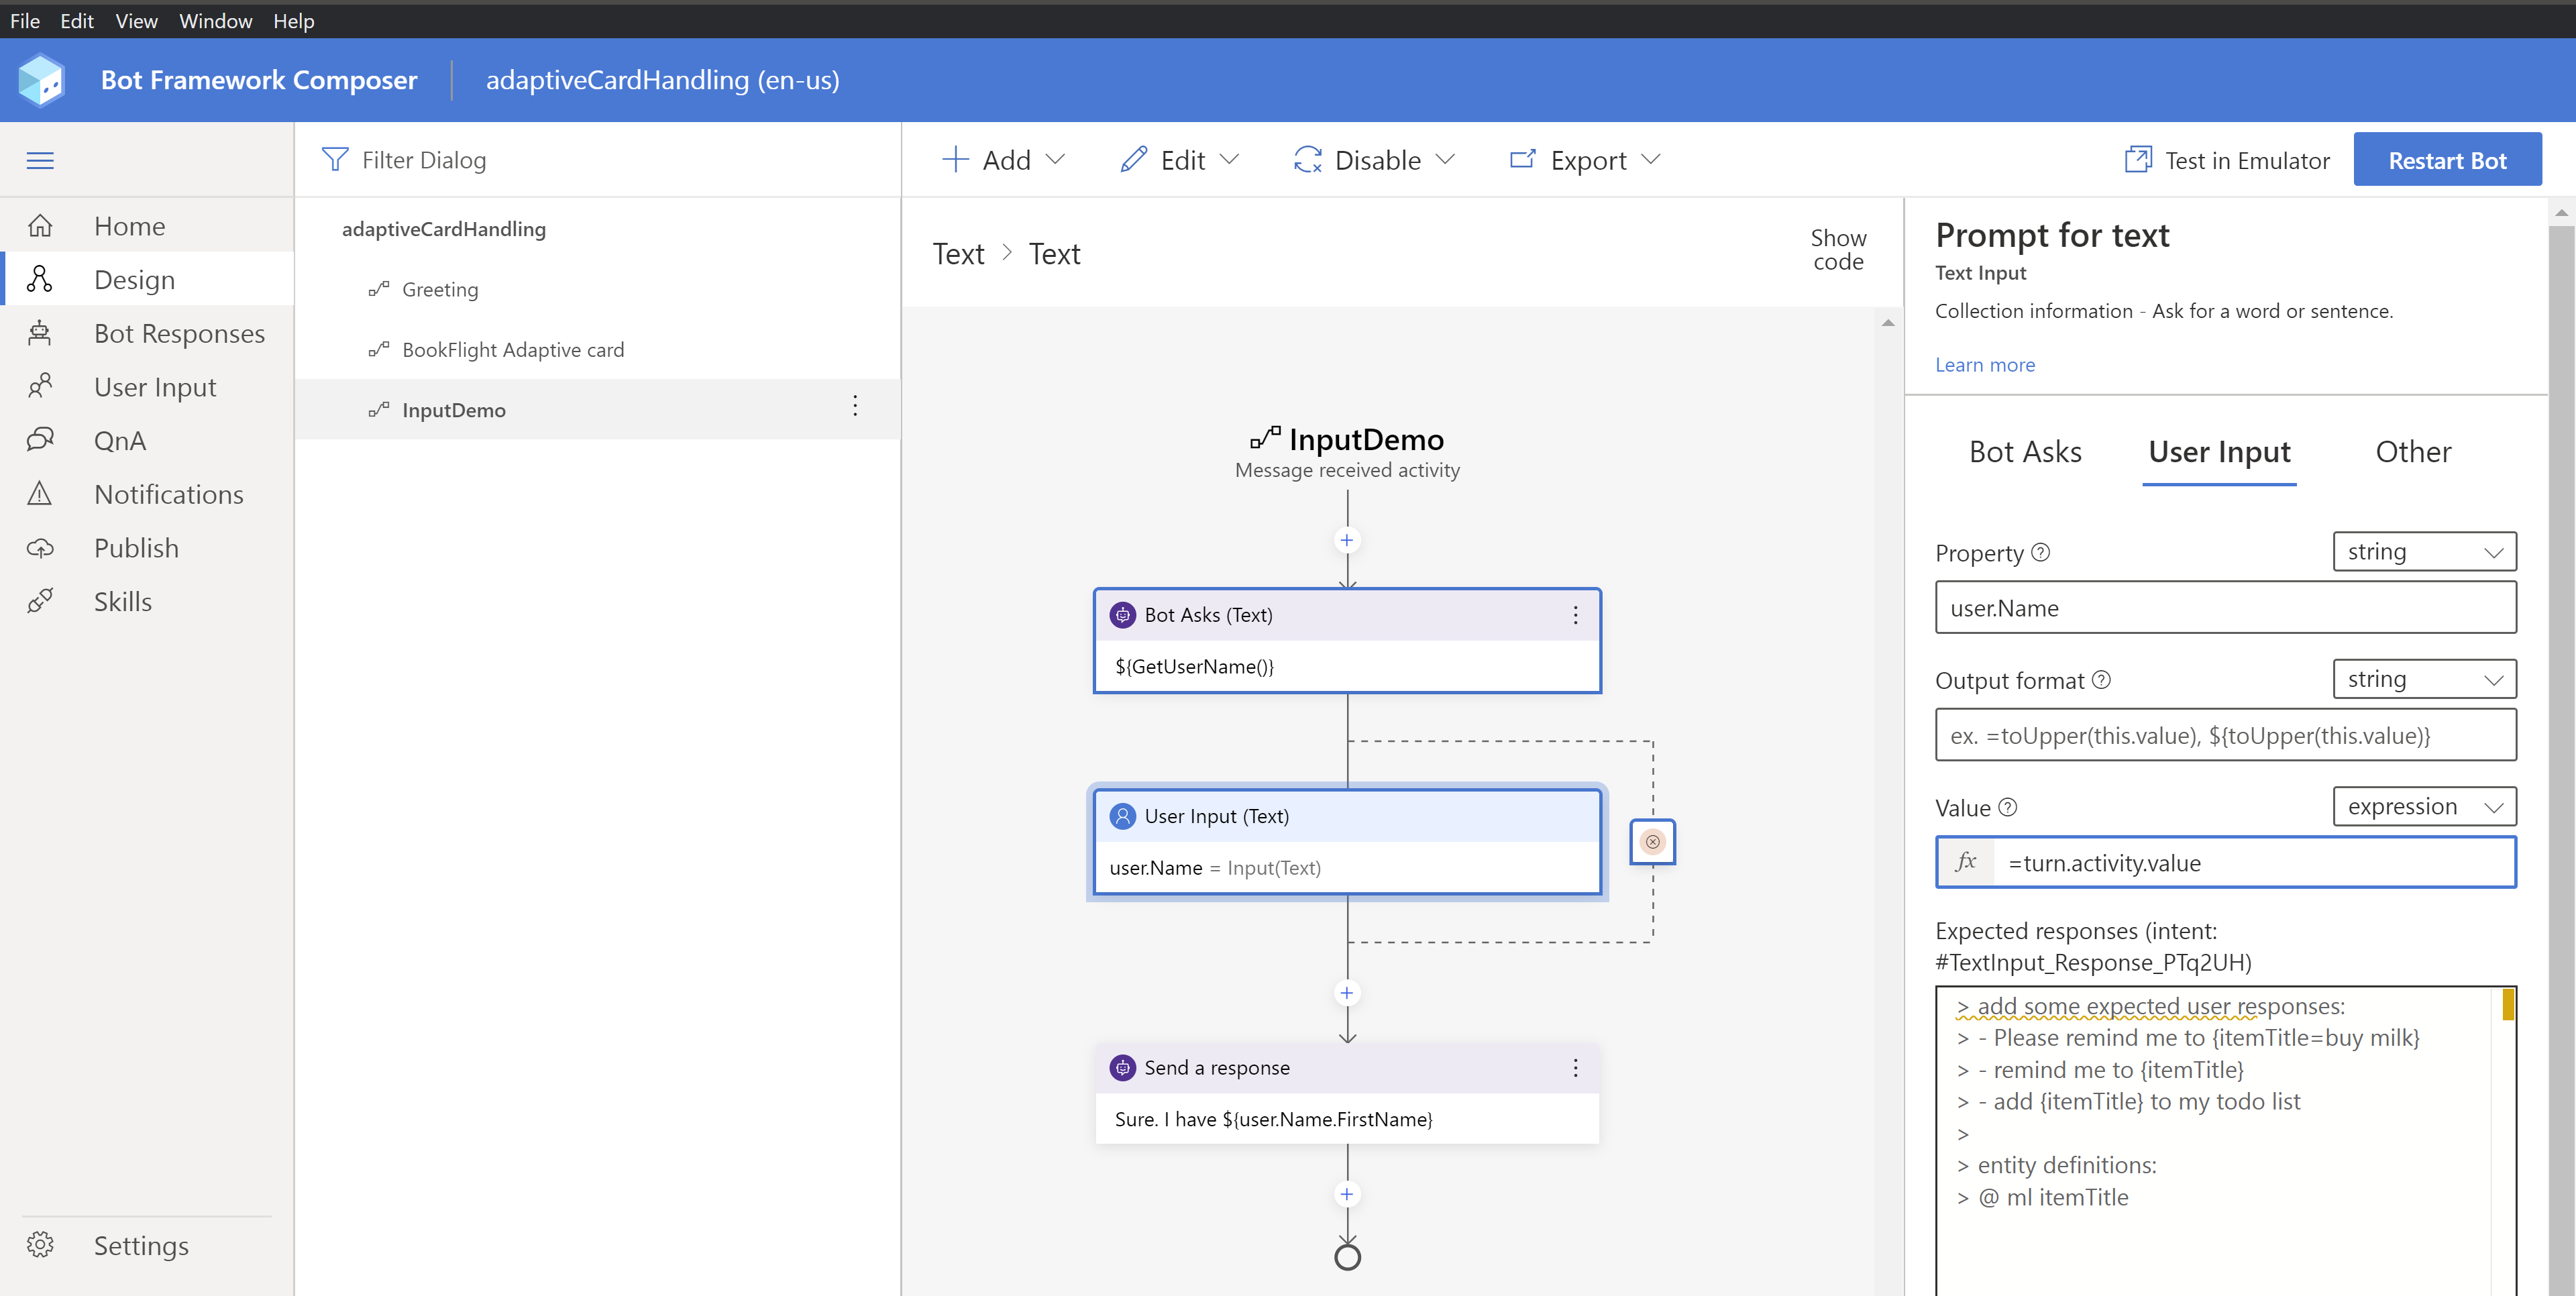Screen dimensions: 2576x1296
Task: Collapse the hamburger navigation menu
Action: click(40, 160)
